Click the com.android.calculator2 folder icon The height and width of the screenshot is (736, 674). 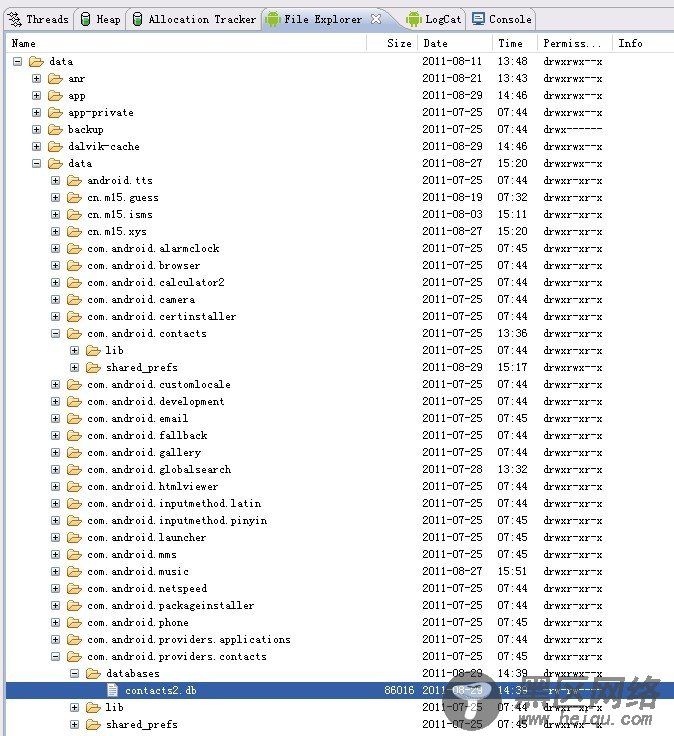[74, 283]
